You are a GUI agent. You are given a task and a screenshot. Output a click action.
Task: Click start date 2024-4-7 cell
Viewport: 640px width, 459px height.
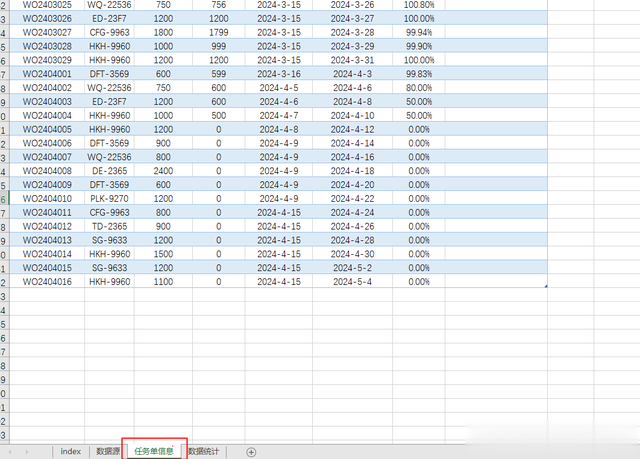pos(279,115)
